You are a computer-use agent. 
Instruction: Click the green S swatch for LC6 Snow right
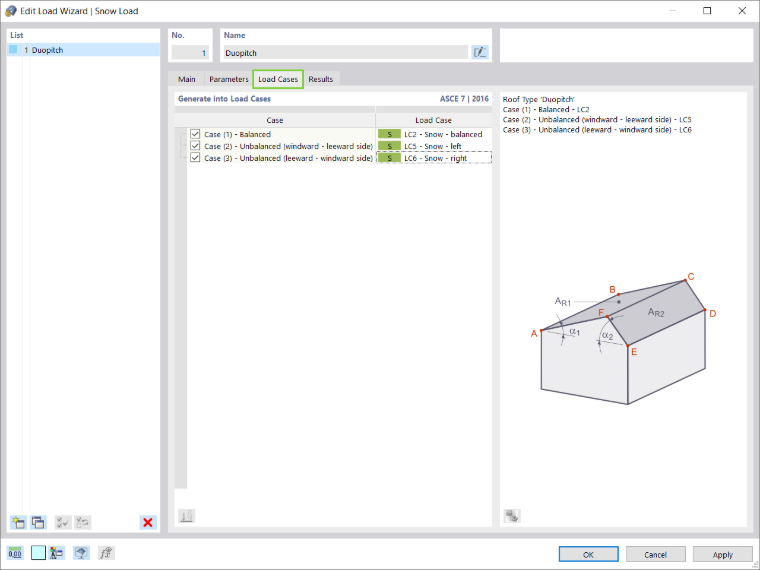tap(389, 158)
